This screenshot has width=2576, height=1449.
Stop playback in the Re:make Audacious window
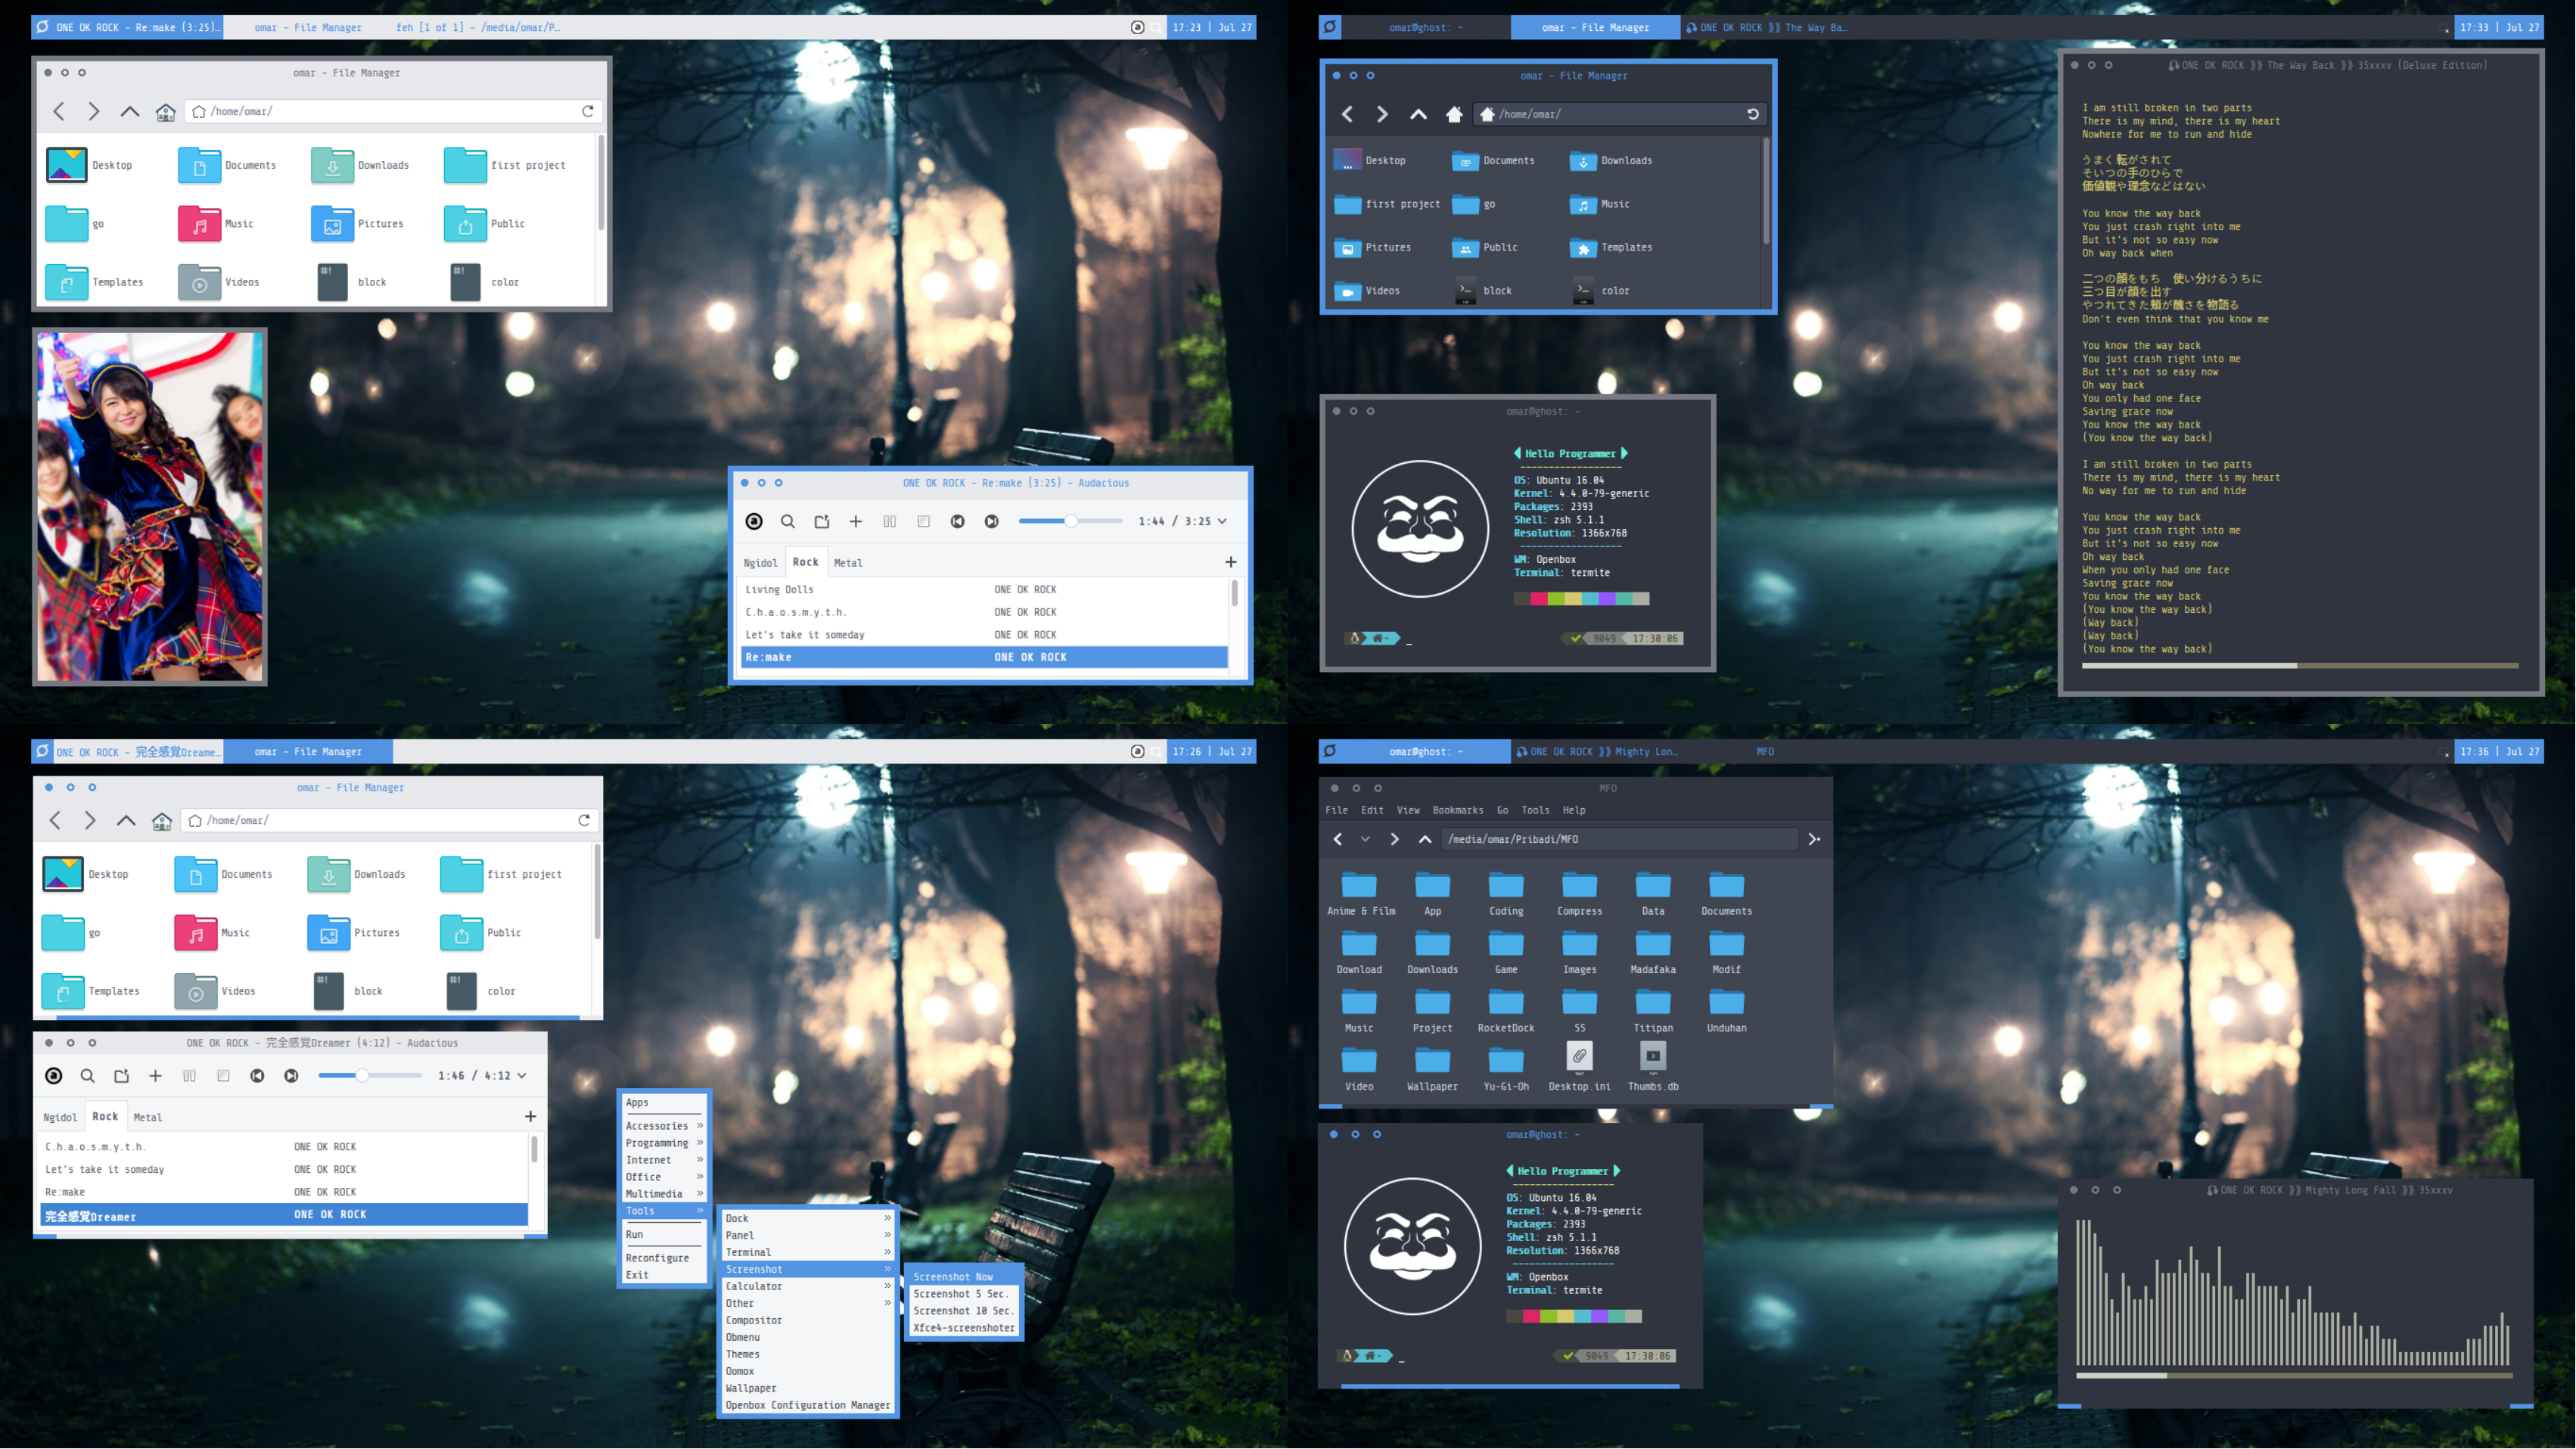(924, 521)
